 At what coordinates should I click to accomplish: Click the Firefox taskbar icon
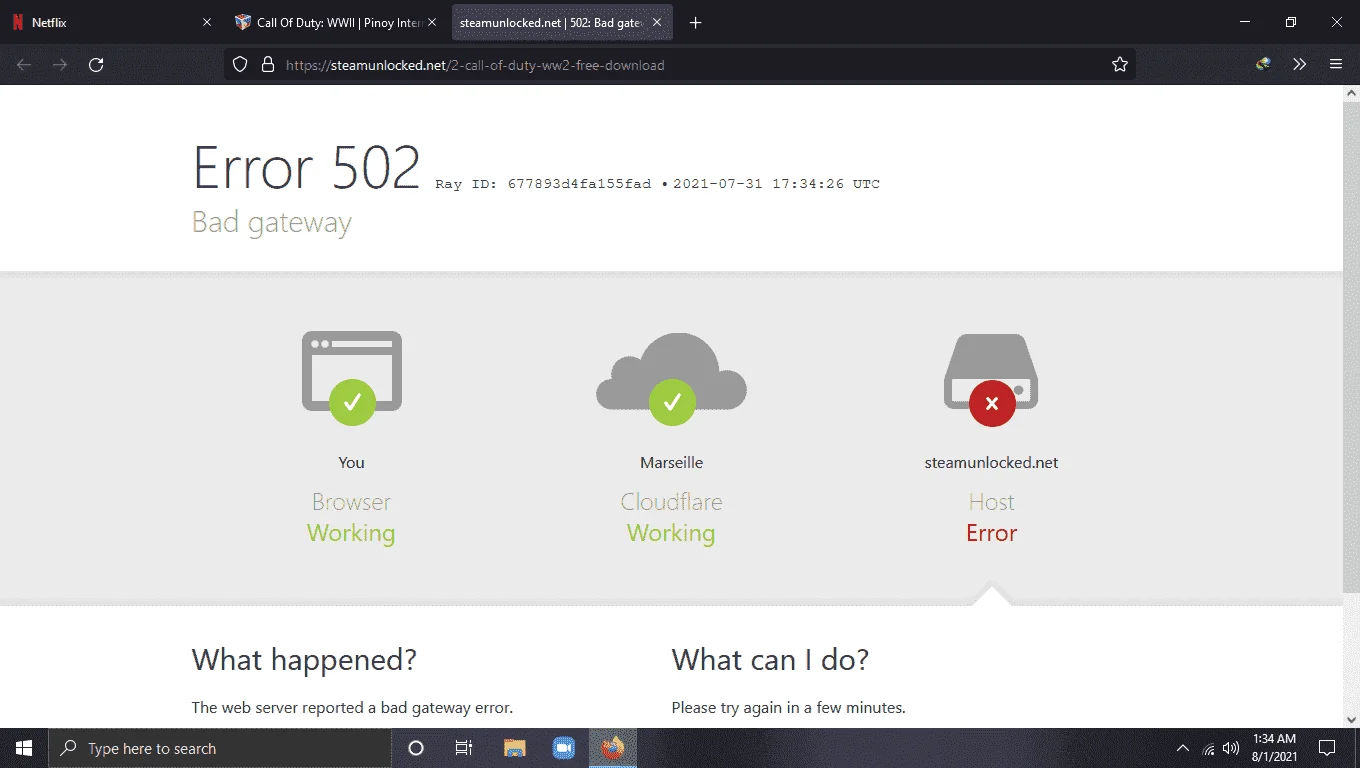point(613,748)
